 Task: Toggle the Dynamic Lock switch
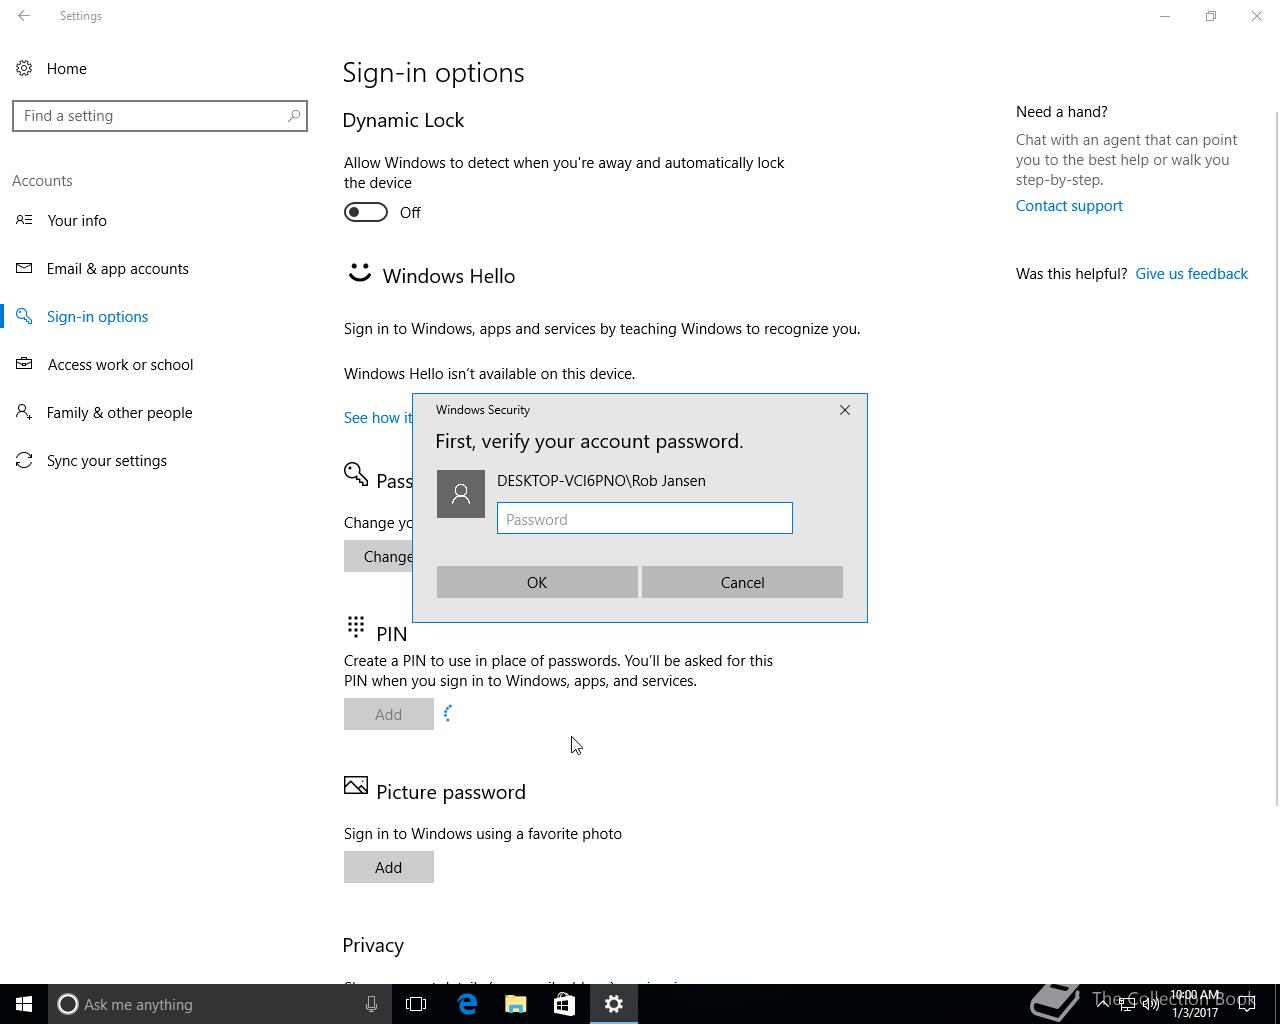(366, 212)
